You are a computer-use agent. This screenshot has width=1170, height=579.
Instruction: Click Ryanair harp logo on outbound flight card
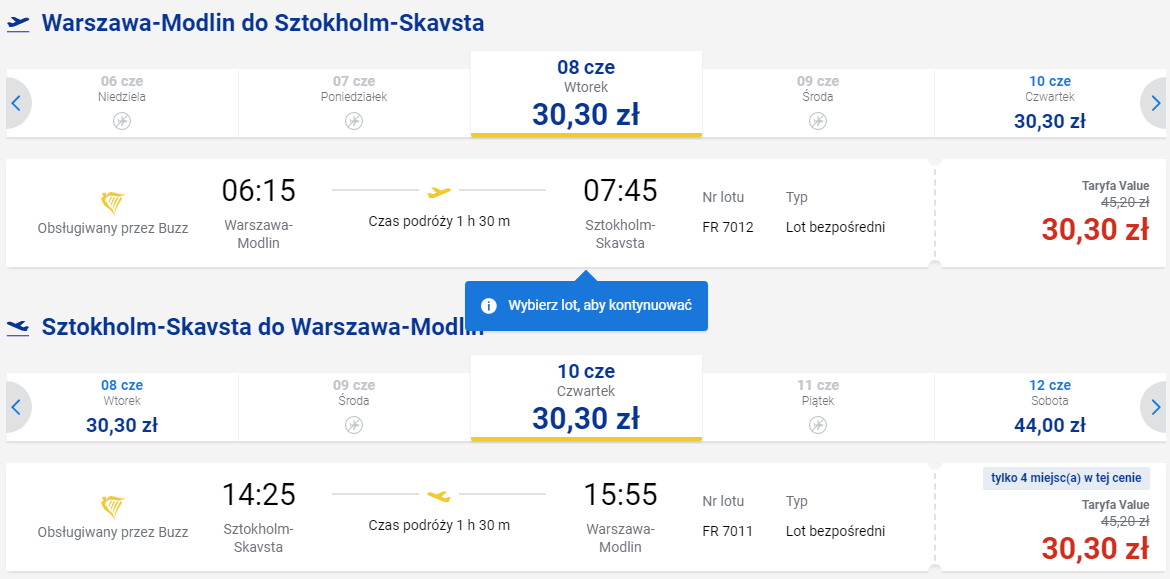click(113, 203)
